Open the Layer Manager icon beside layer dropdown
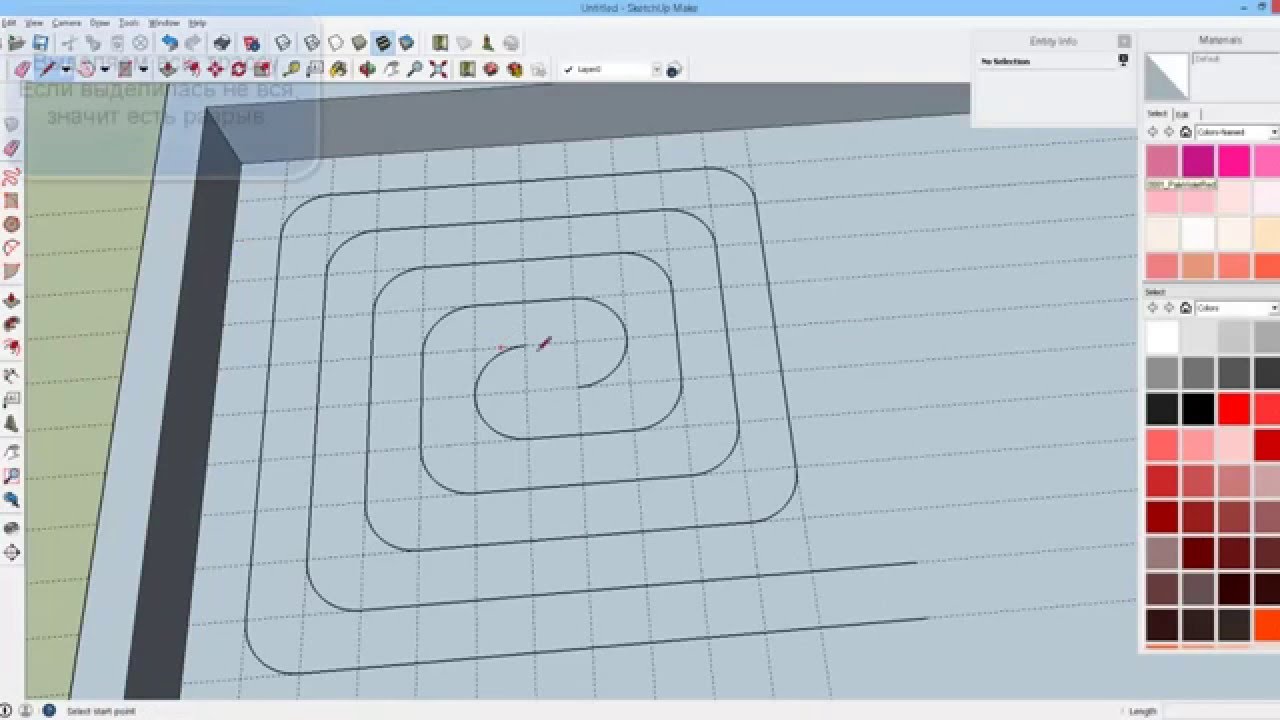This screenshot has height=720, width=1280. [673, 69]
